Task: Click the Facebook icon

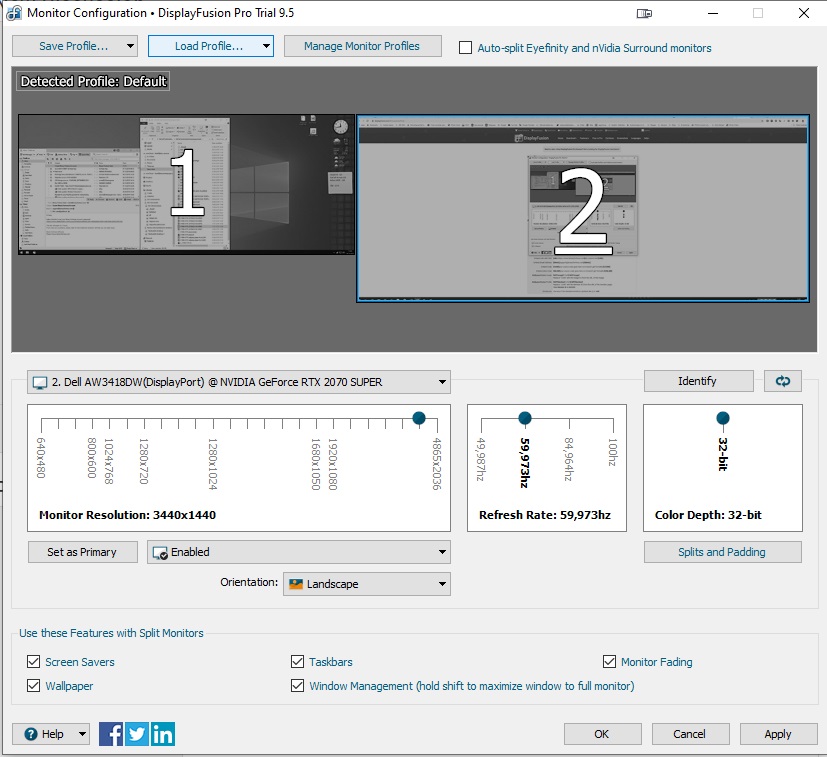Action: pyautogui.click(x=111, y=734)
